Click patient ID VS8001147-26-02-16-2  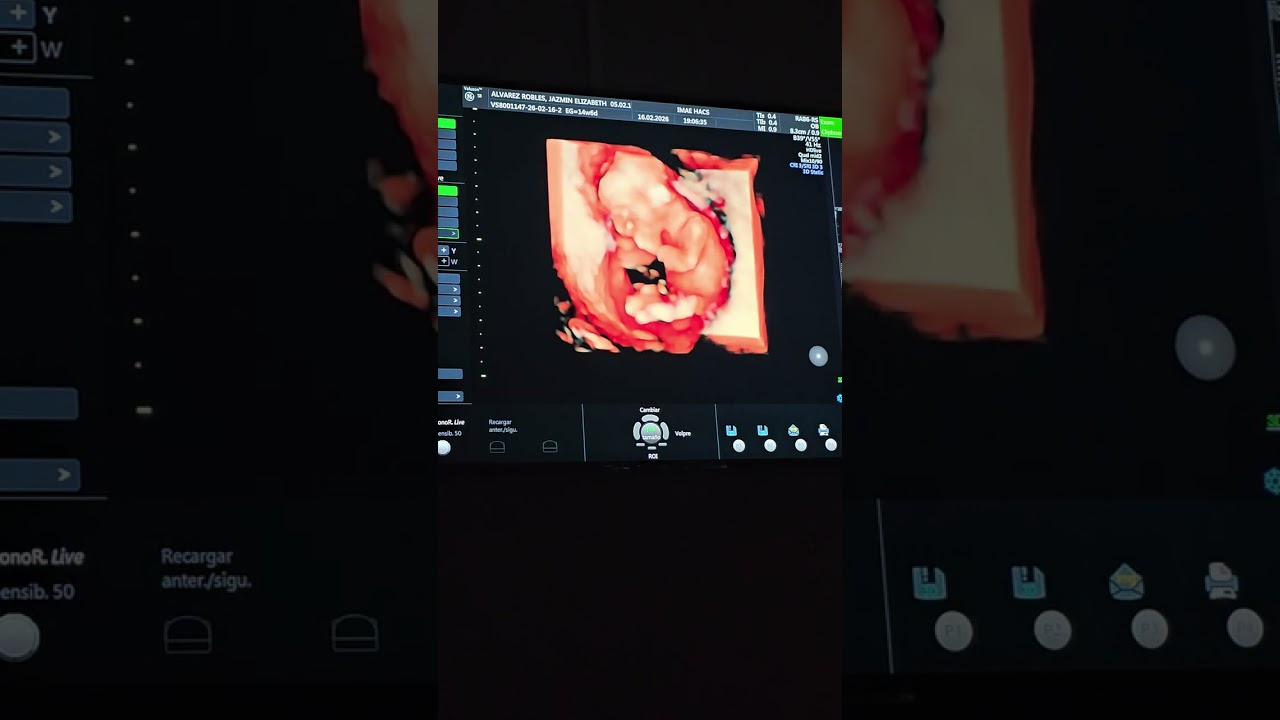click(x=526, y=108)
